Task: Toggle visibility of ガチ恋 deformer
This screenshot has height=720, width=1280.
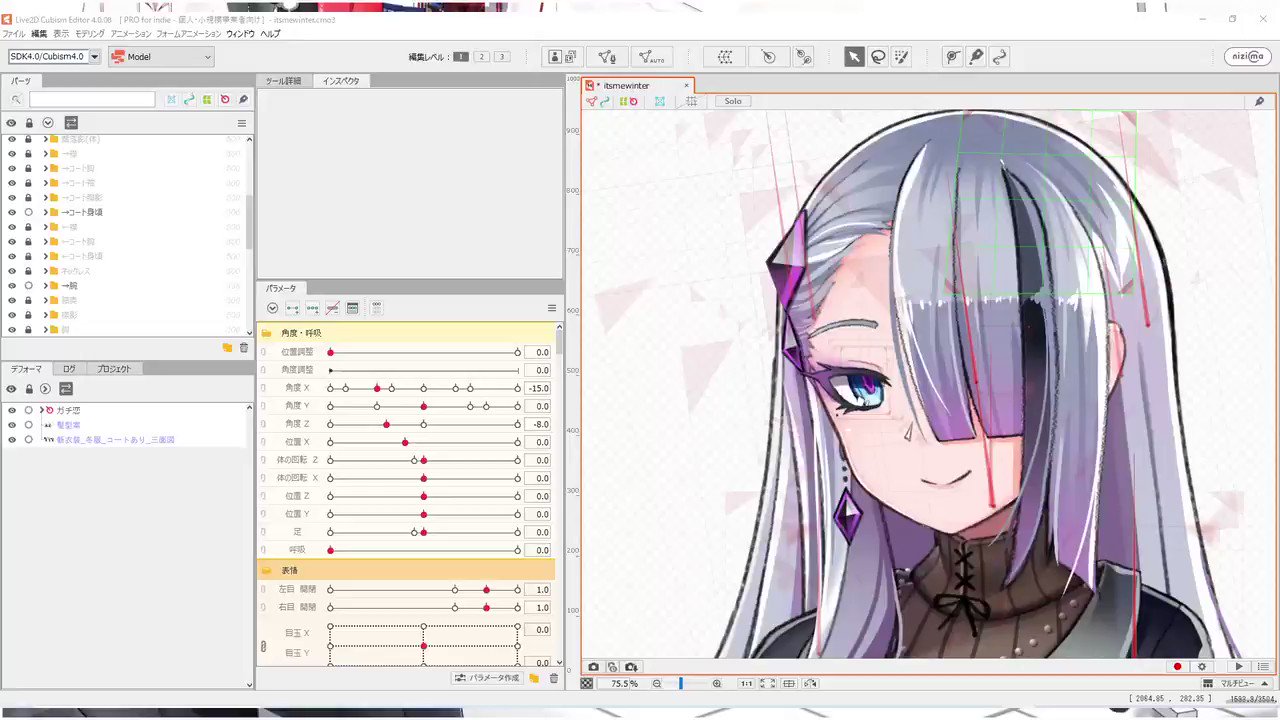Action: [12, 410]
